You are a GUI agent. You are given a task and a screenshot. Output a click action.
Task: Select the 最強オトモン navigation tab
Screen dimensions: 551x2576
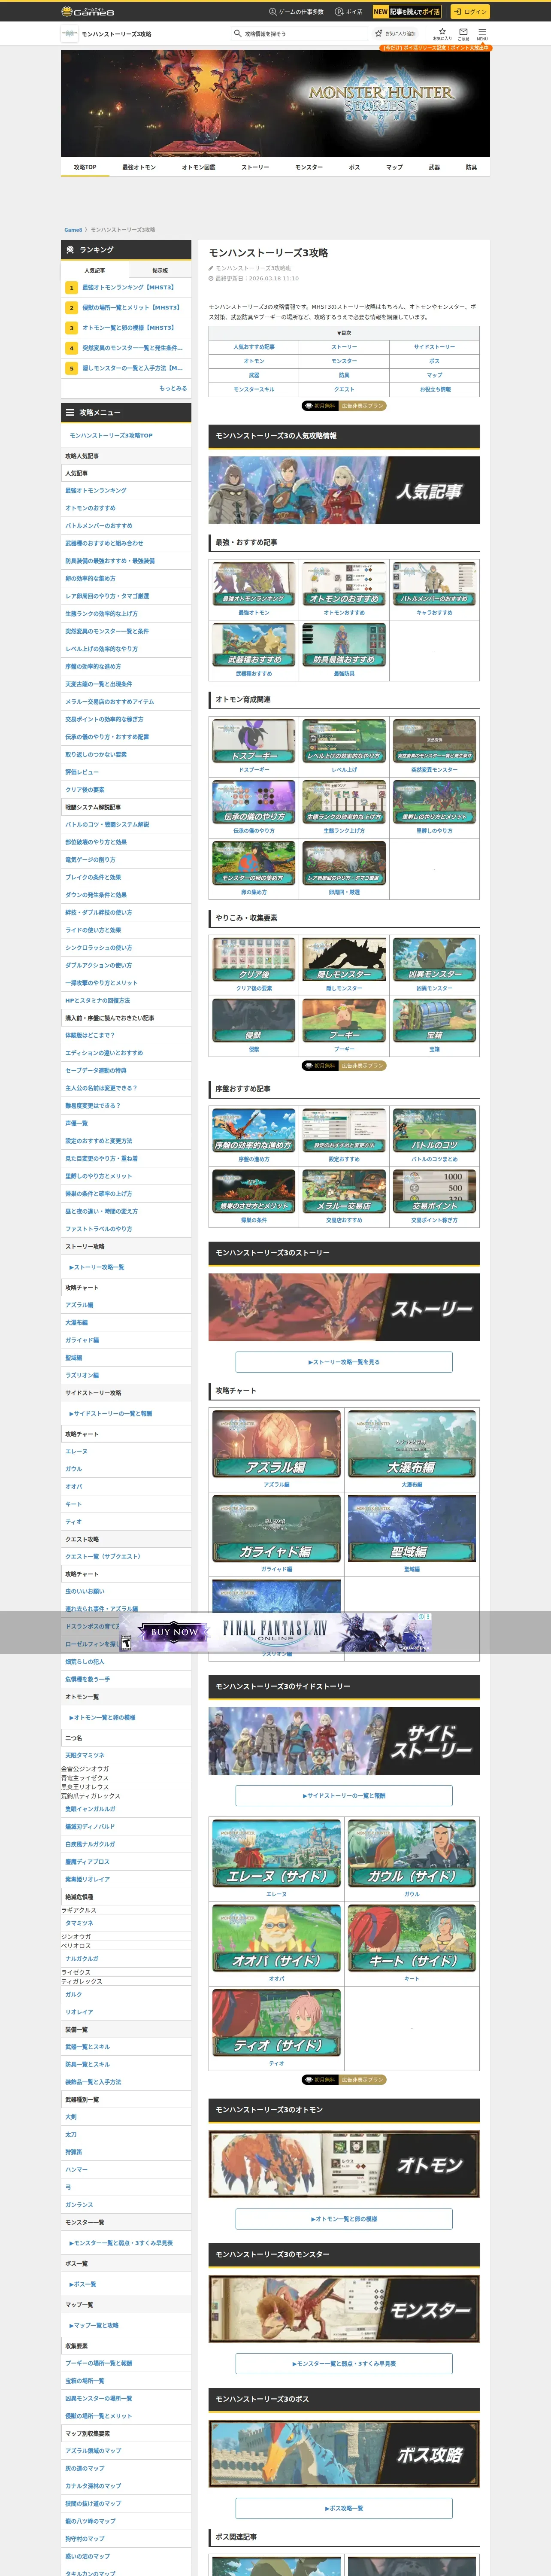(139, 167)
